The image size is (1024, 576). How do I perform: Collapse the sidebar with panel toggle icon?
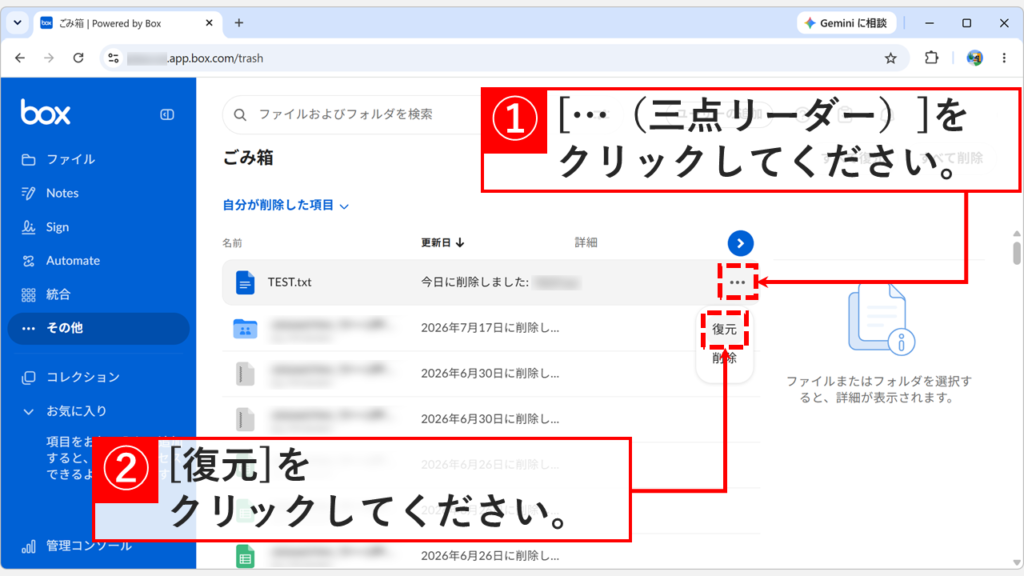(167, 114)
